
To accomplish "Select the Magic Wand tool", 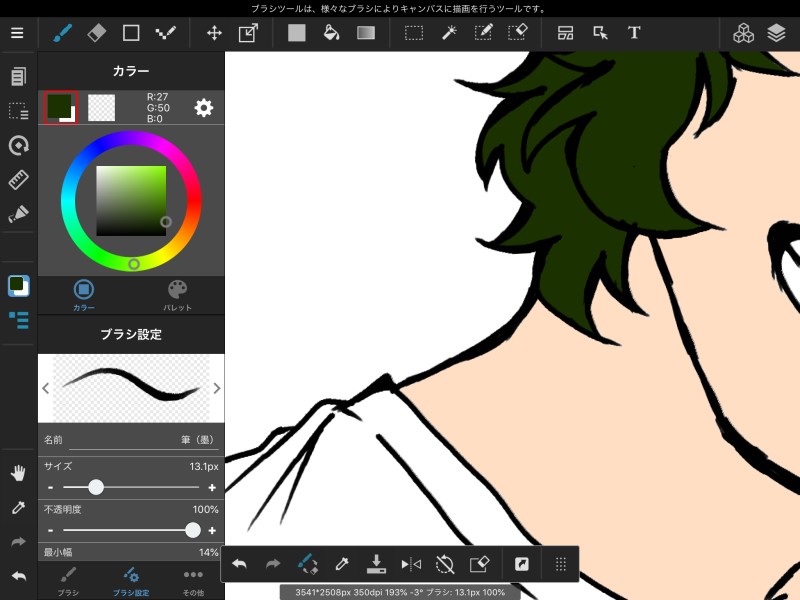I will [x=449, y=33].
